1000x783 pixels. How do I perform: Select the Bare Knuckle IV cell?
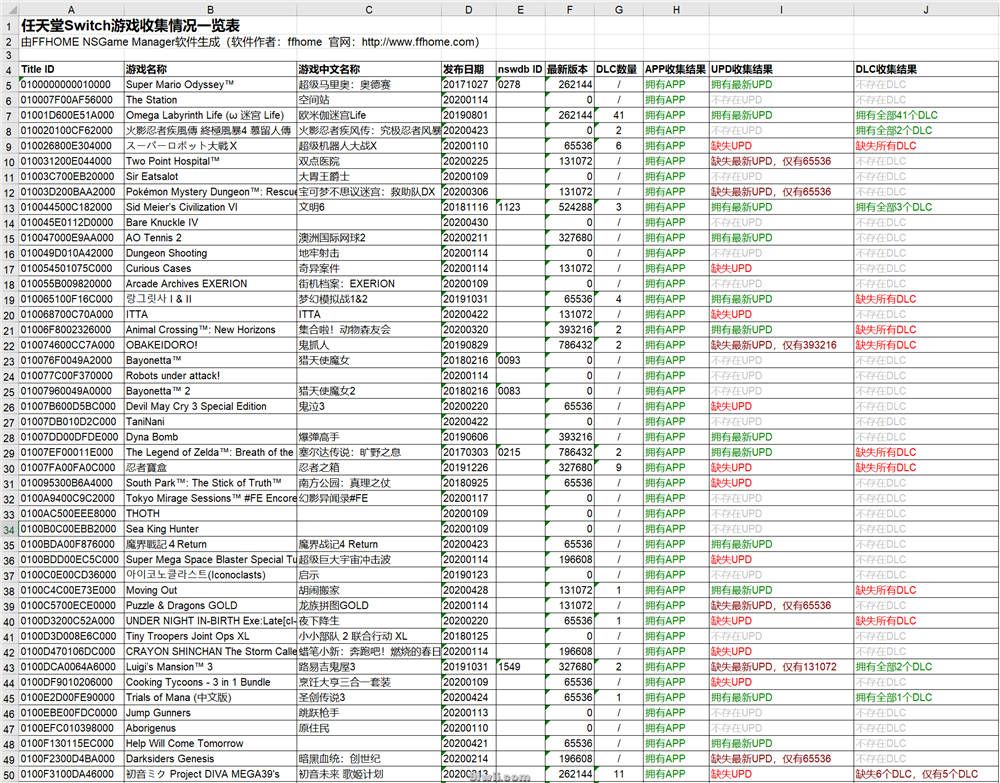(210, 223)
